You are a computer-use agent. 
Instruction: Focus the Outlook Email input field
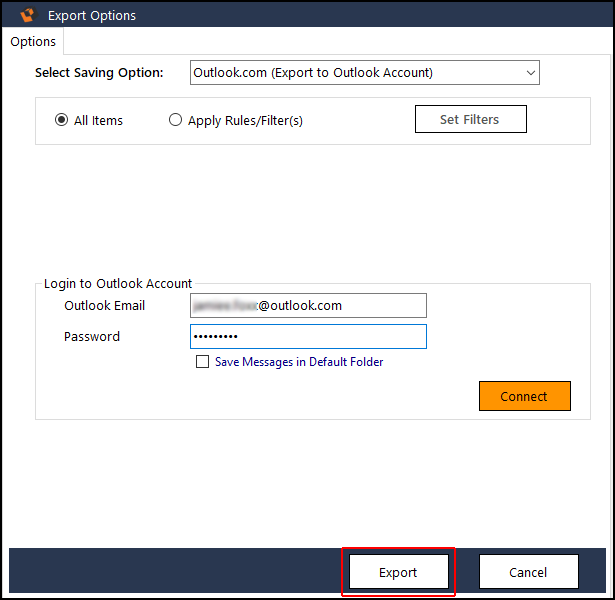(x=308, y=305)
